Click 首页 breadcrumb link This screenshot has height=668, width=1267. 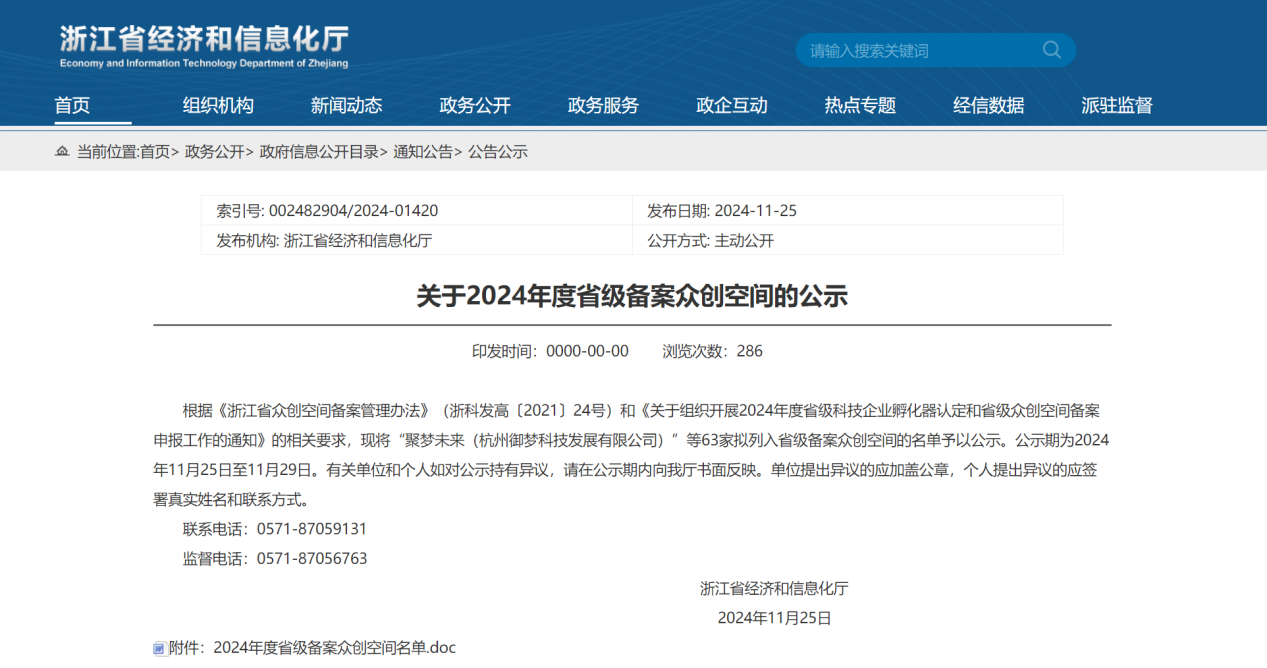(155, 152)
